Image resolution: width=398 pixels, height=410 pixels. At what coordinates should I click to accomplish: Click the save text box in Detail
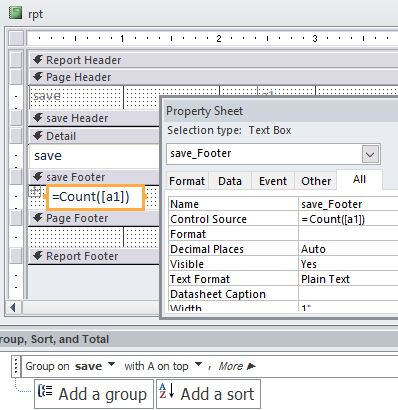95,156
